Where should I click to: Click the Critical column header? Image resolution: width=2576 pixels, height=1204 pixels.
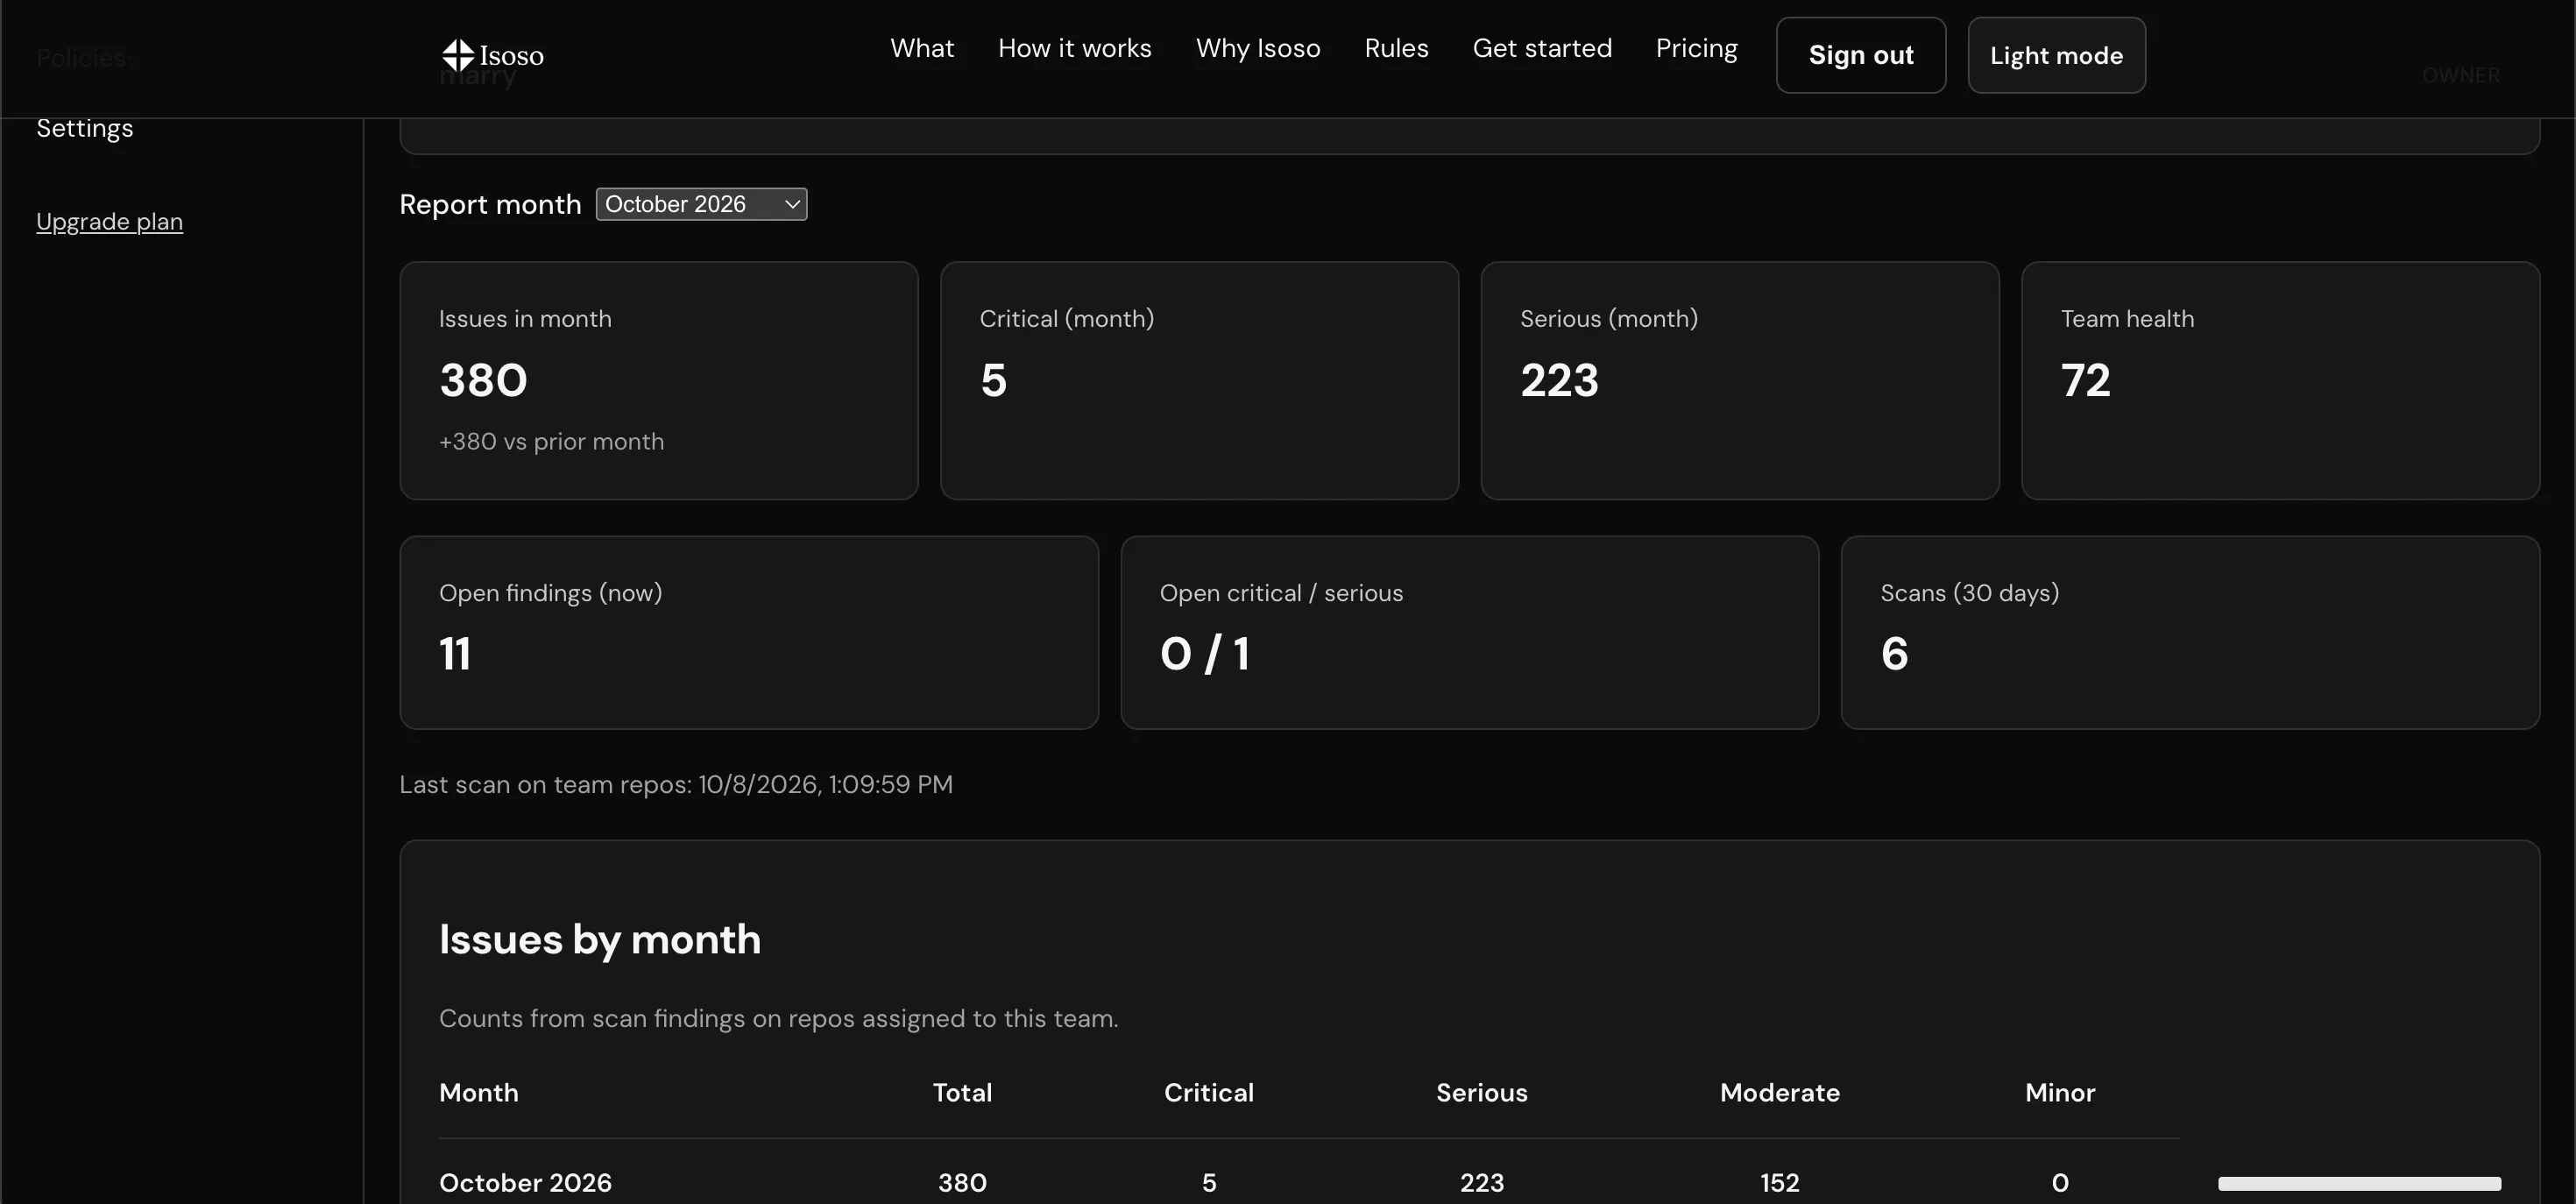pos(1208,1092)
